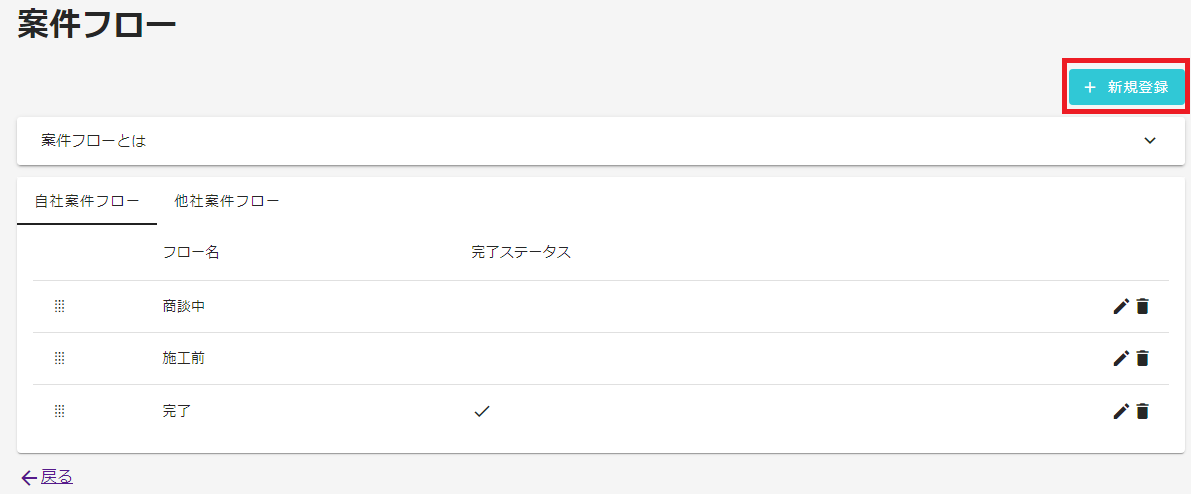1191x494 pixels.
Task: Click the back arrow beside 戻る
Action: [x=30, y=477]
